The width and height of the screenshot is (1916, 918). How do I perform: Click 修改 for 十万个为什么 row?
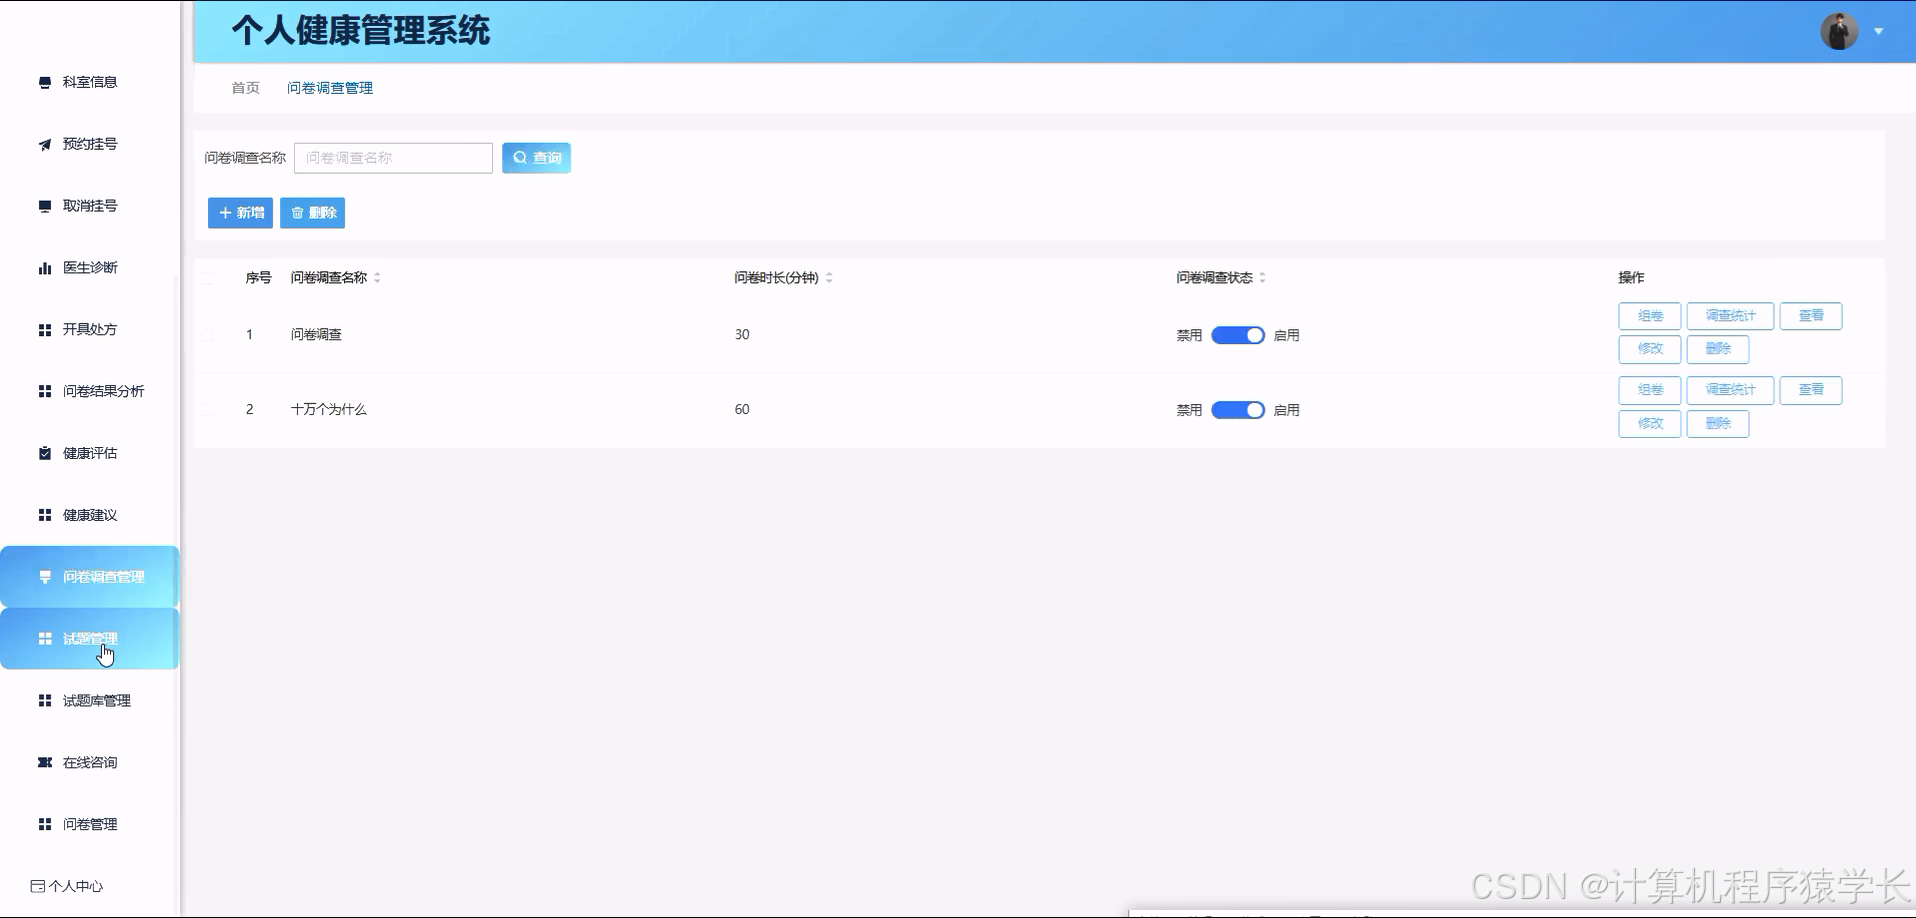[1650, 424]
